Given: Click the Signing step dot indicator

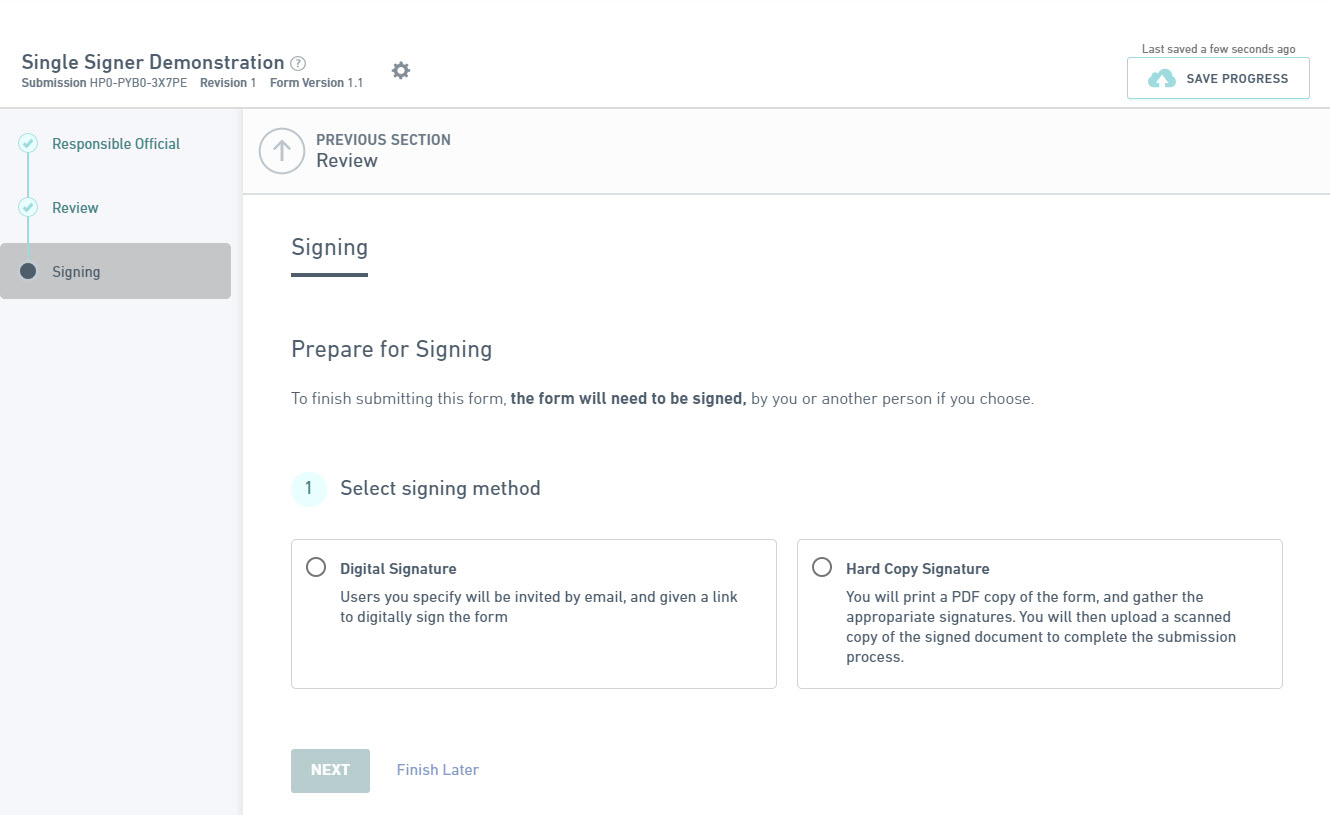Looking at the screenshot, I should (x=28, y=271).
